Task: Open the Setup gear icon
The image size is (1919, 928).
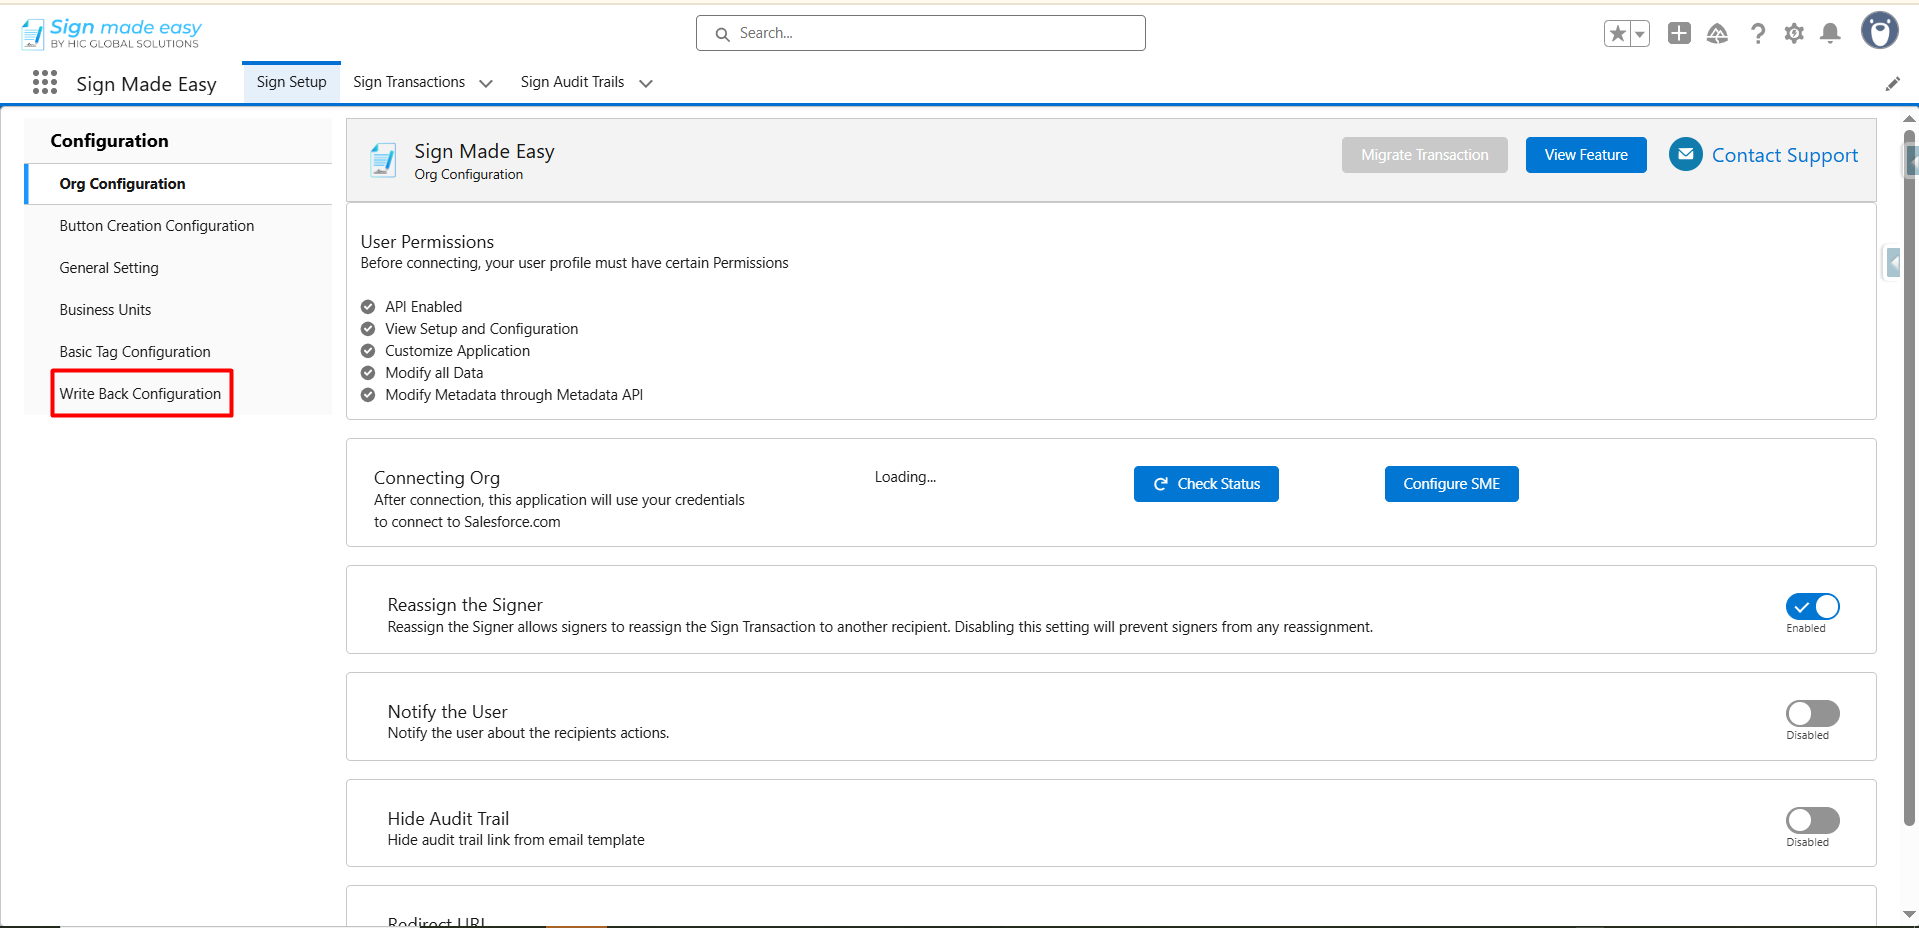Action: pyautogui.click(x=1794, y=34)
